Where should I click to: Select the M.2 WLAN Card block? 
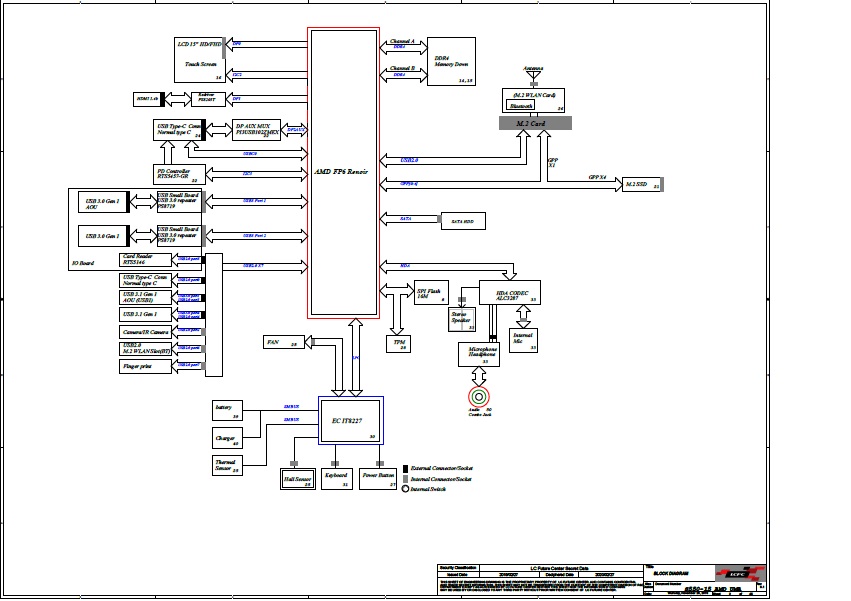pyautogui.click(x=534, y=100)
